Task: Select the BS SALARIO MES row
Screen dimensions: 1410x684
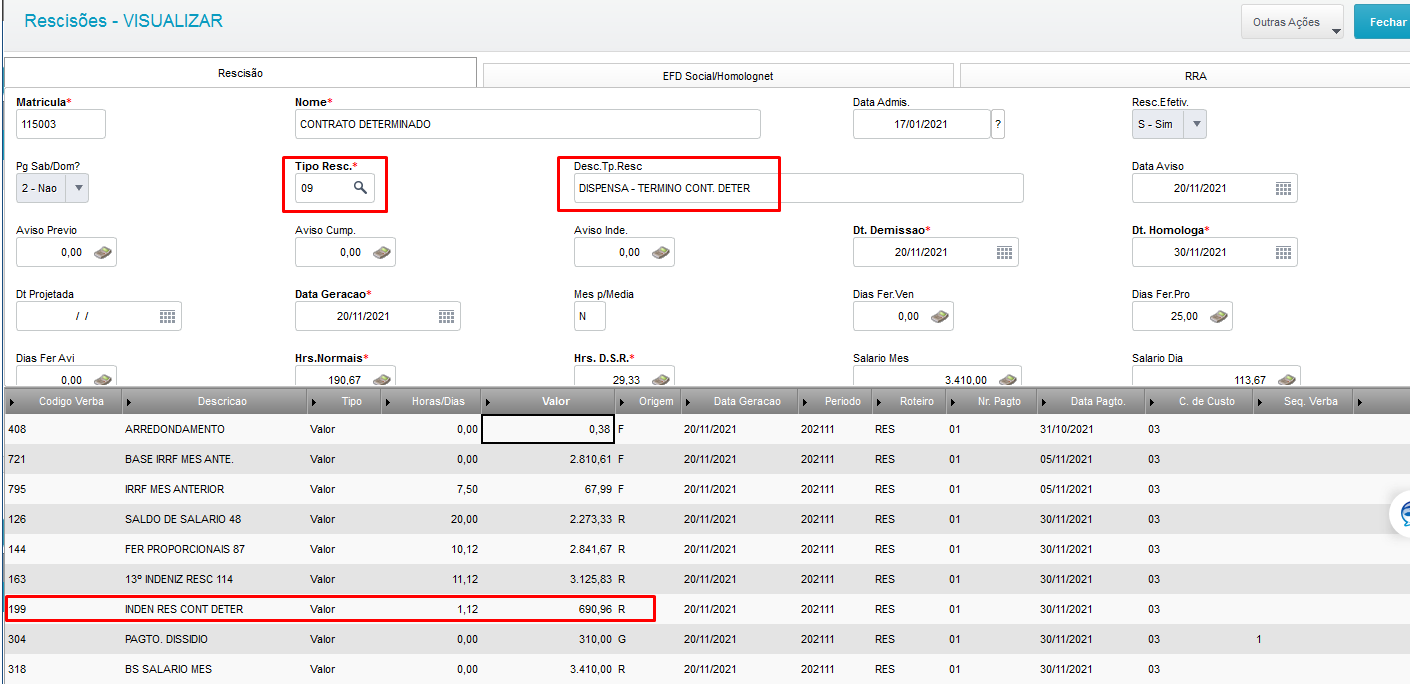Action: [705, 669]
